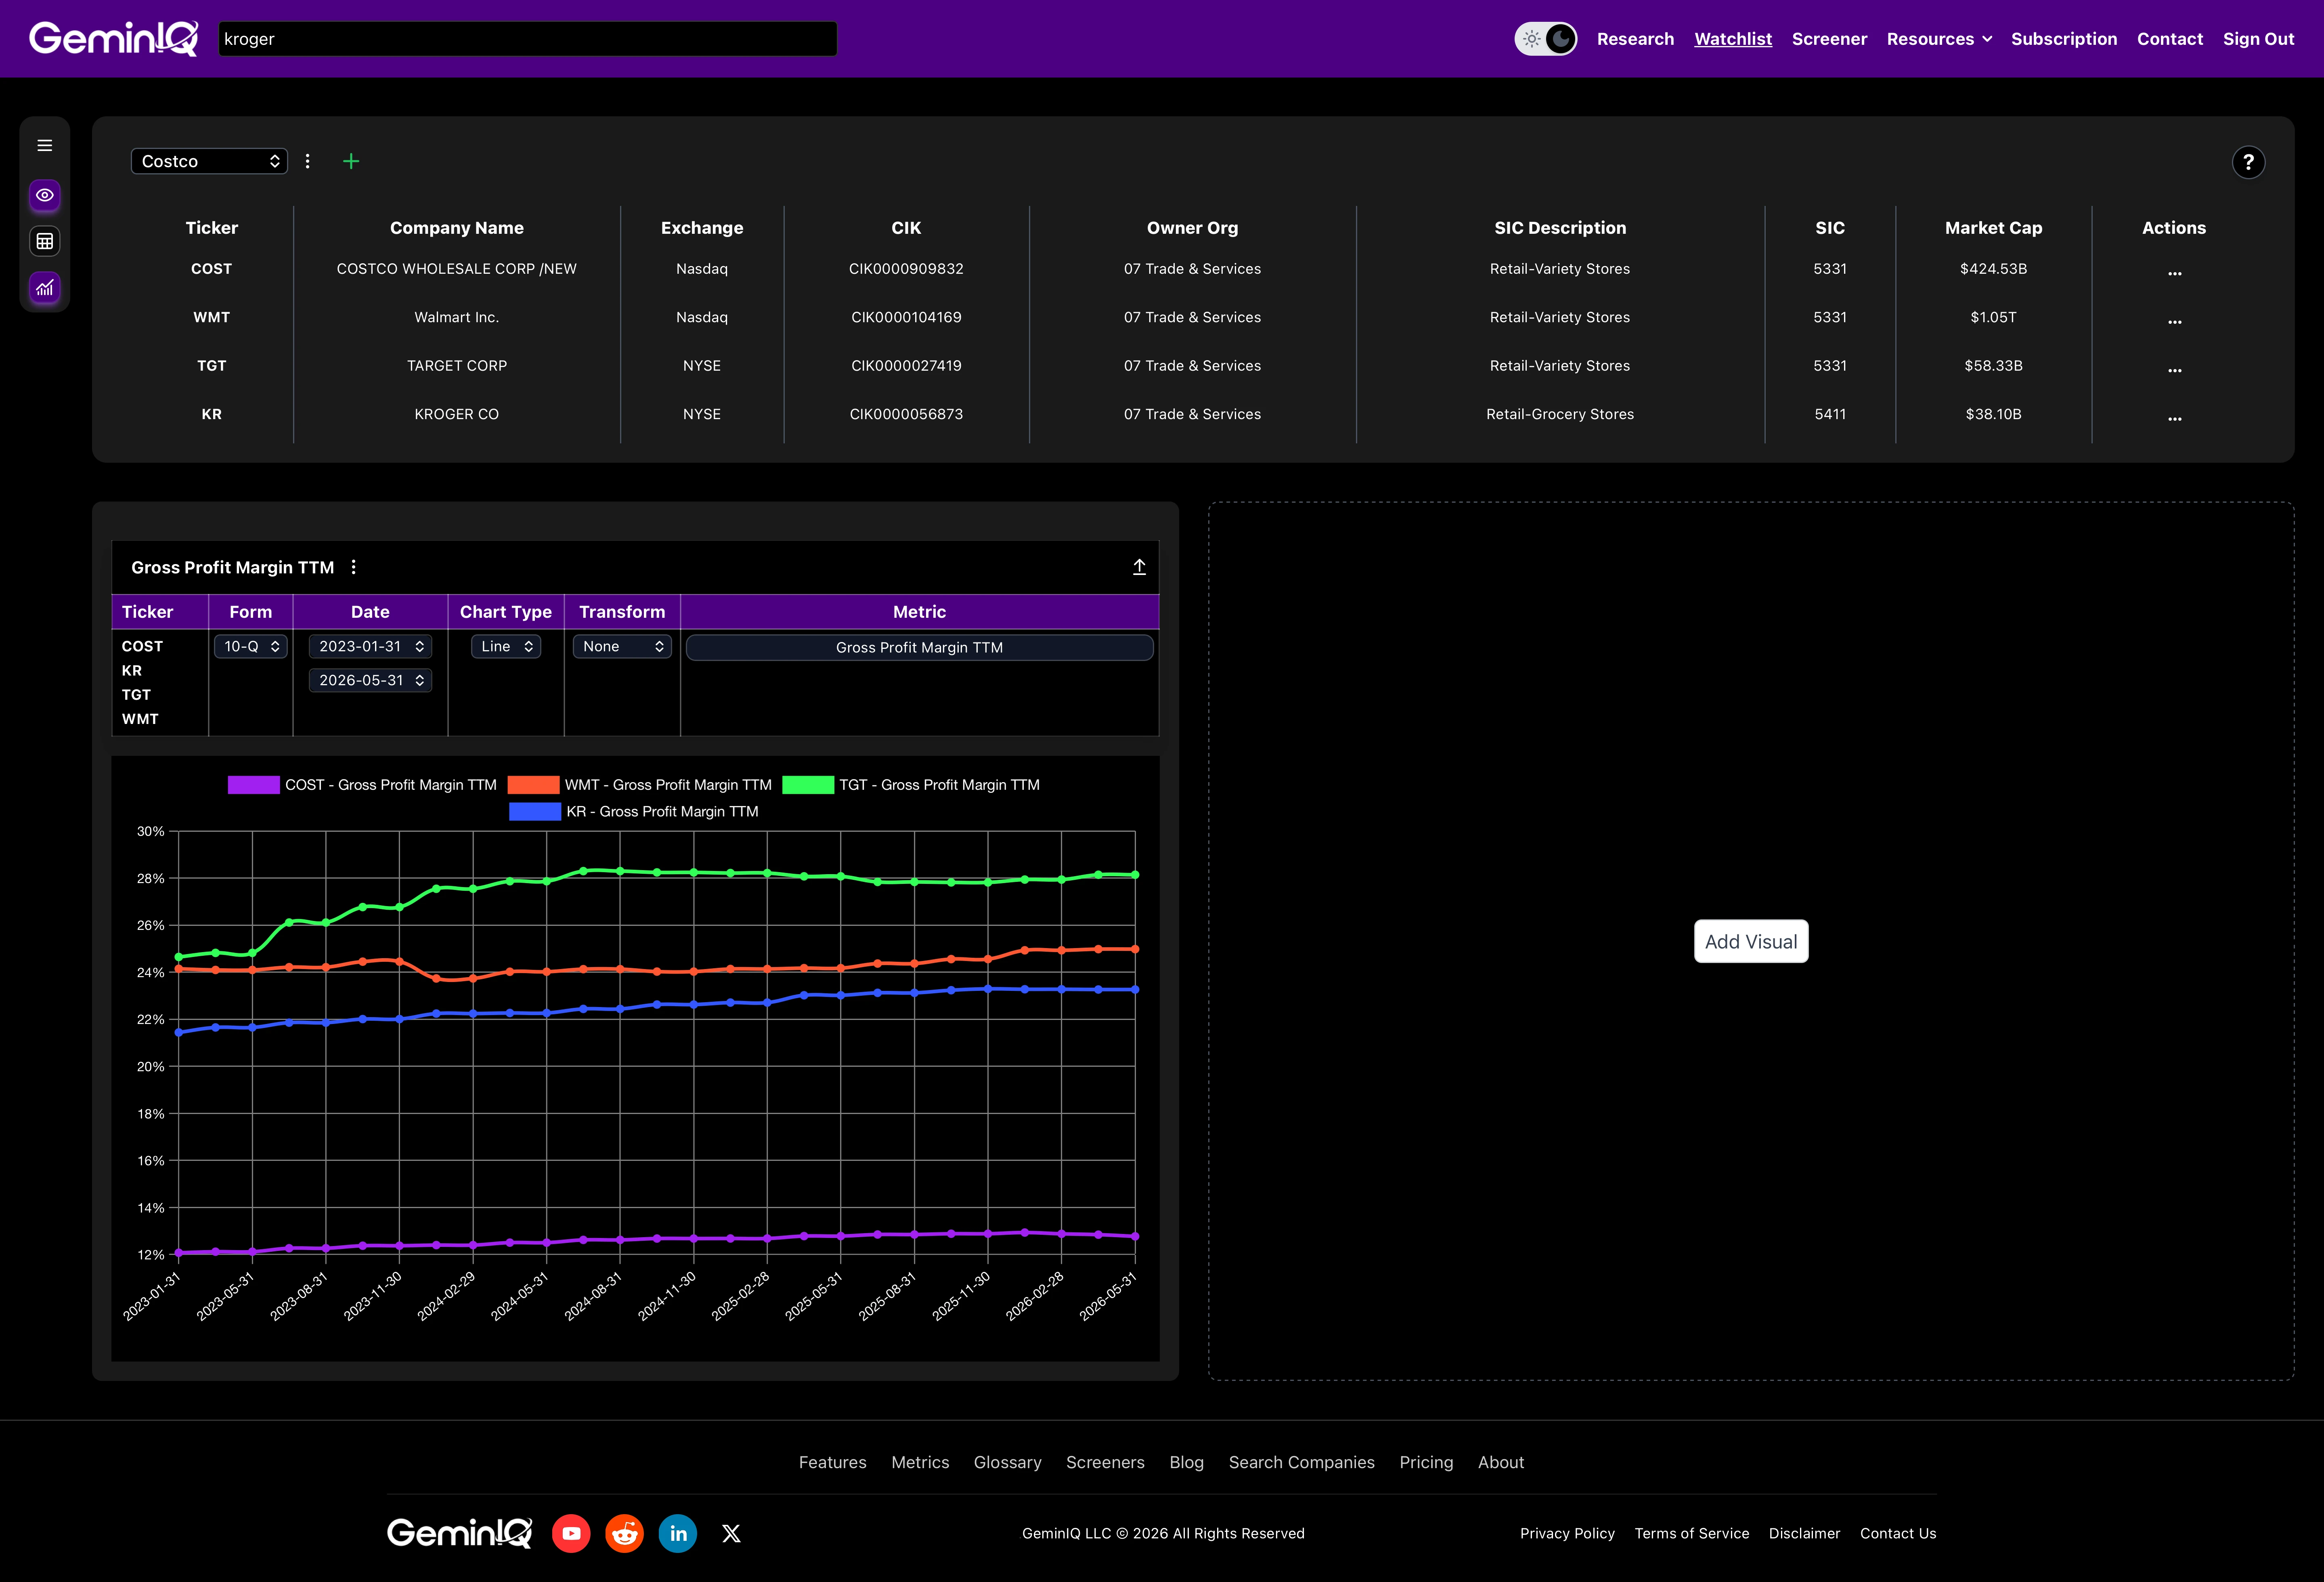Open the Screener nav item
The height and width of the screenshot is (1582, 2324).
point(1829,39)
